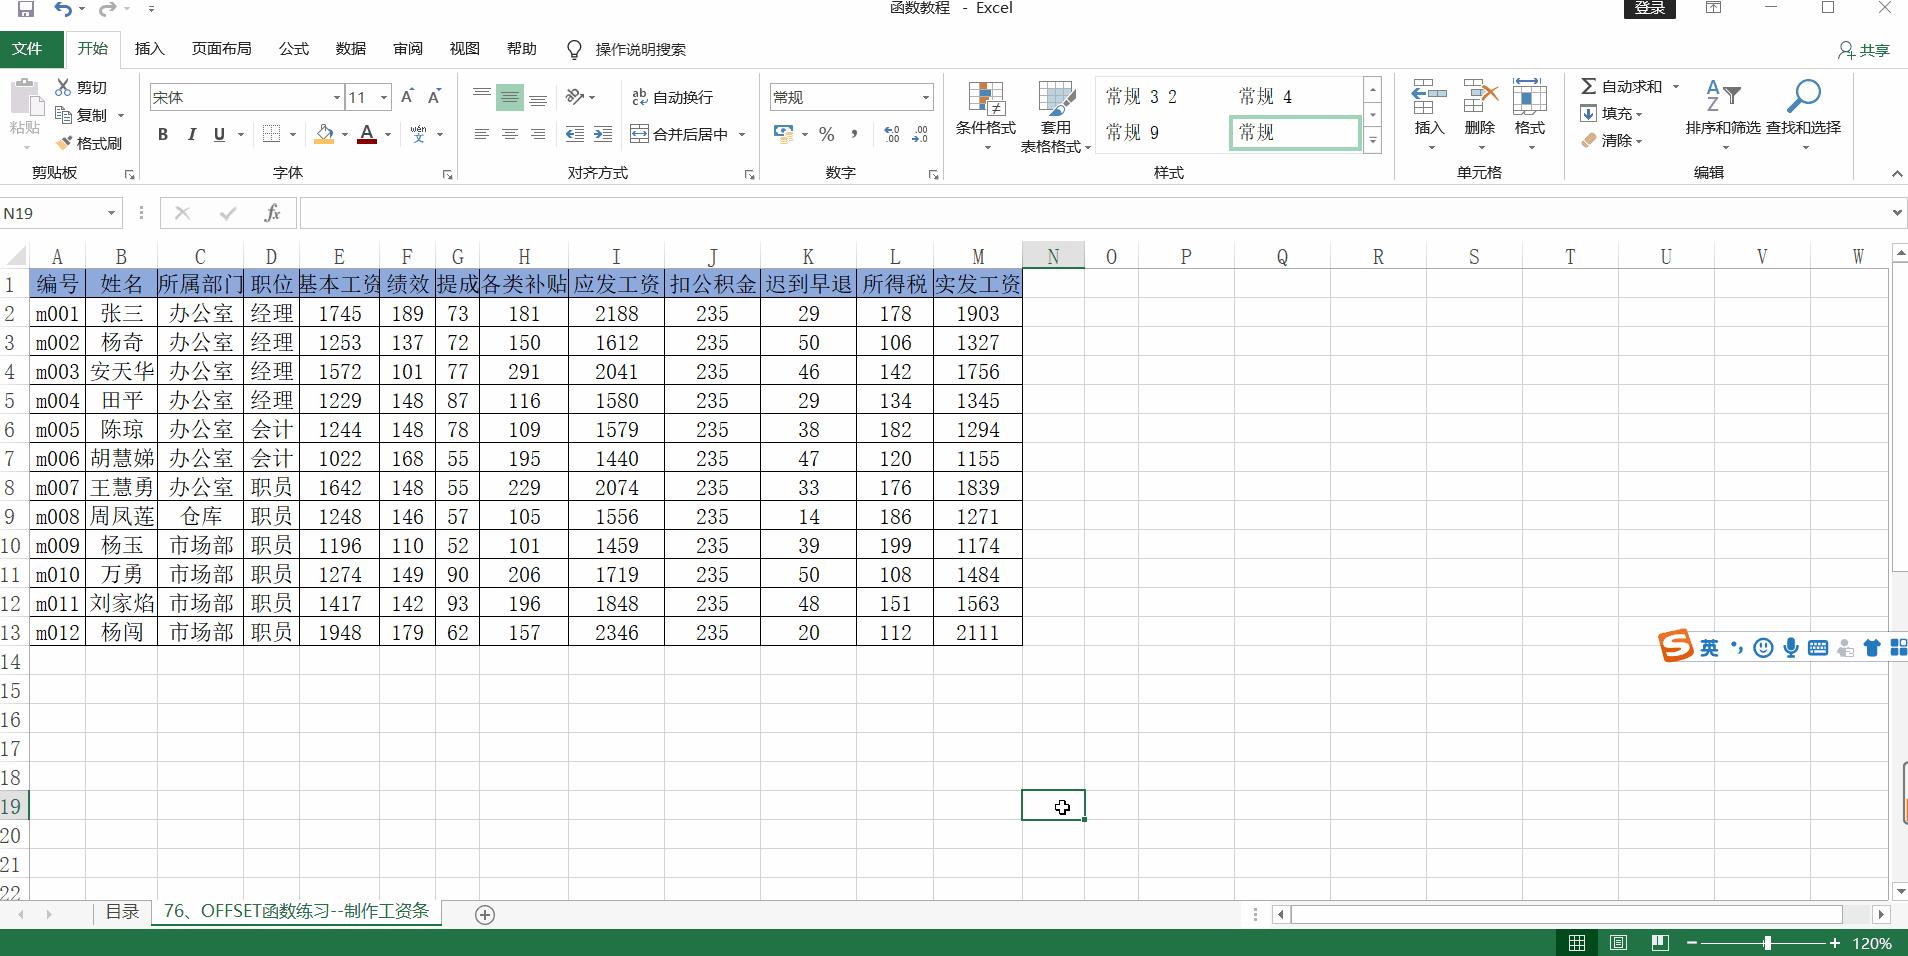Apply cell borders icon
This screenshot has height=956, width=1908.
(271, 134)
